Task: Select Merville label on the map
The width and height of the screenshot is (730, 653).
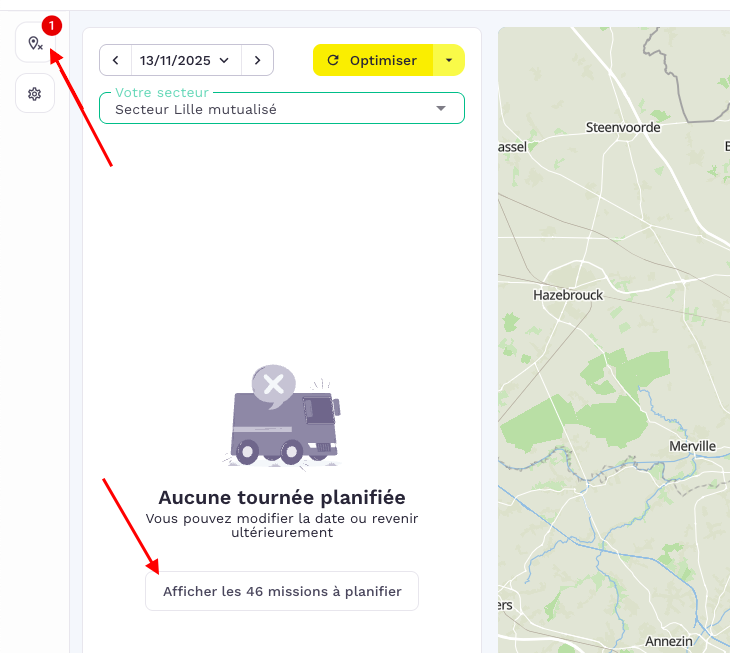Action: pos(694,446)
